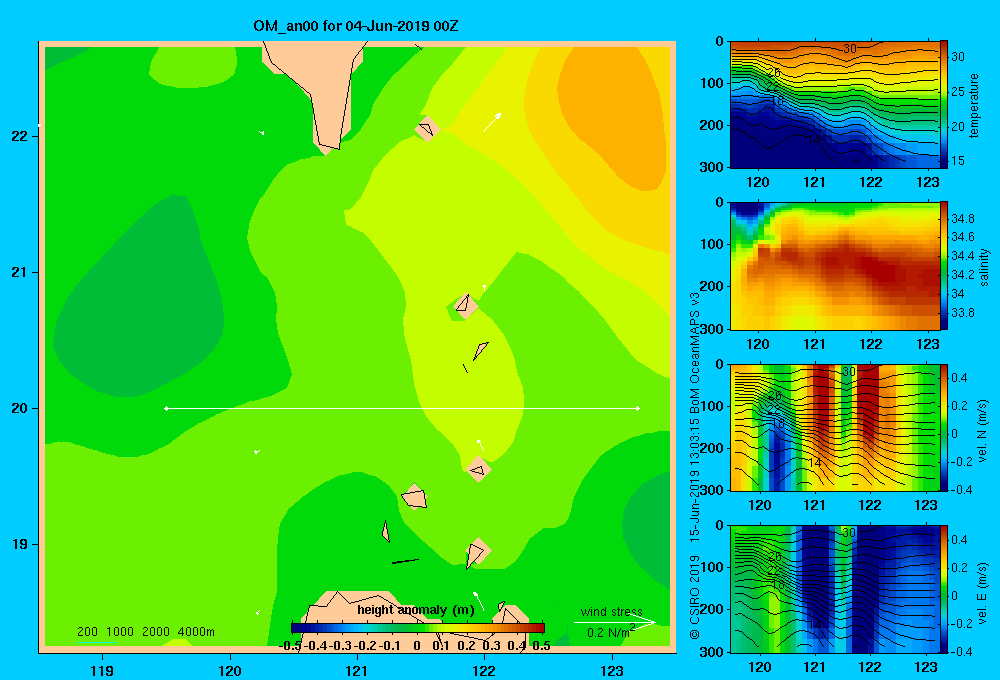Click longitude label 120 on map axis
The height and width of the screenshot is (680, 1000).
pos(230,671)
